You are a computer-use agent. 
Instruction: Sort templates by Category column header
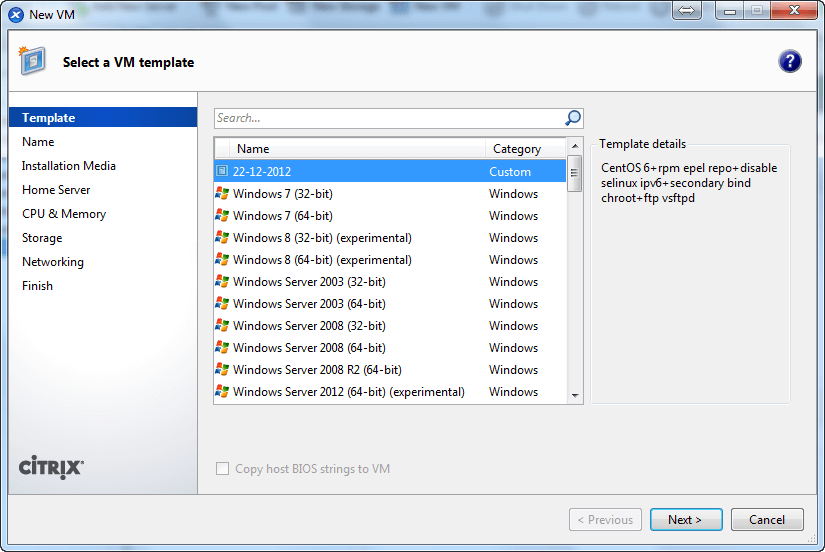pyautogui.click(x=525, y=149)
